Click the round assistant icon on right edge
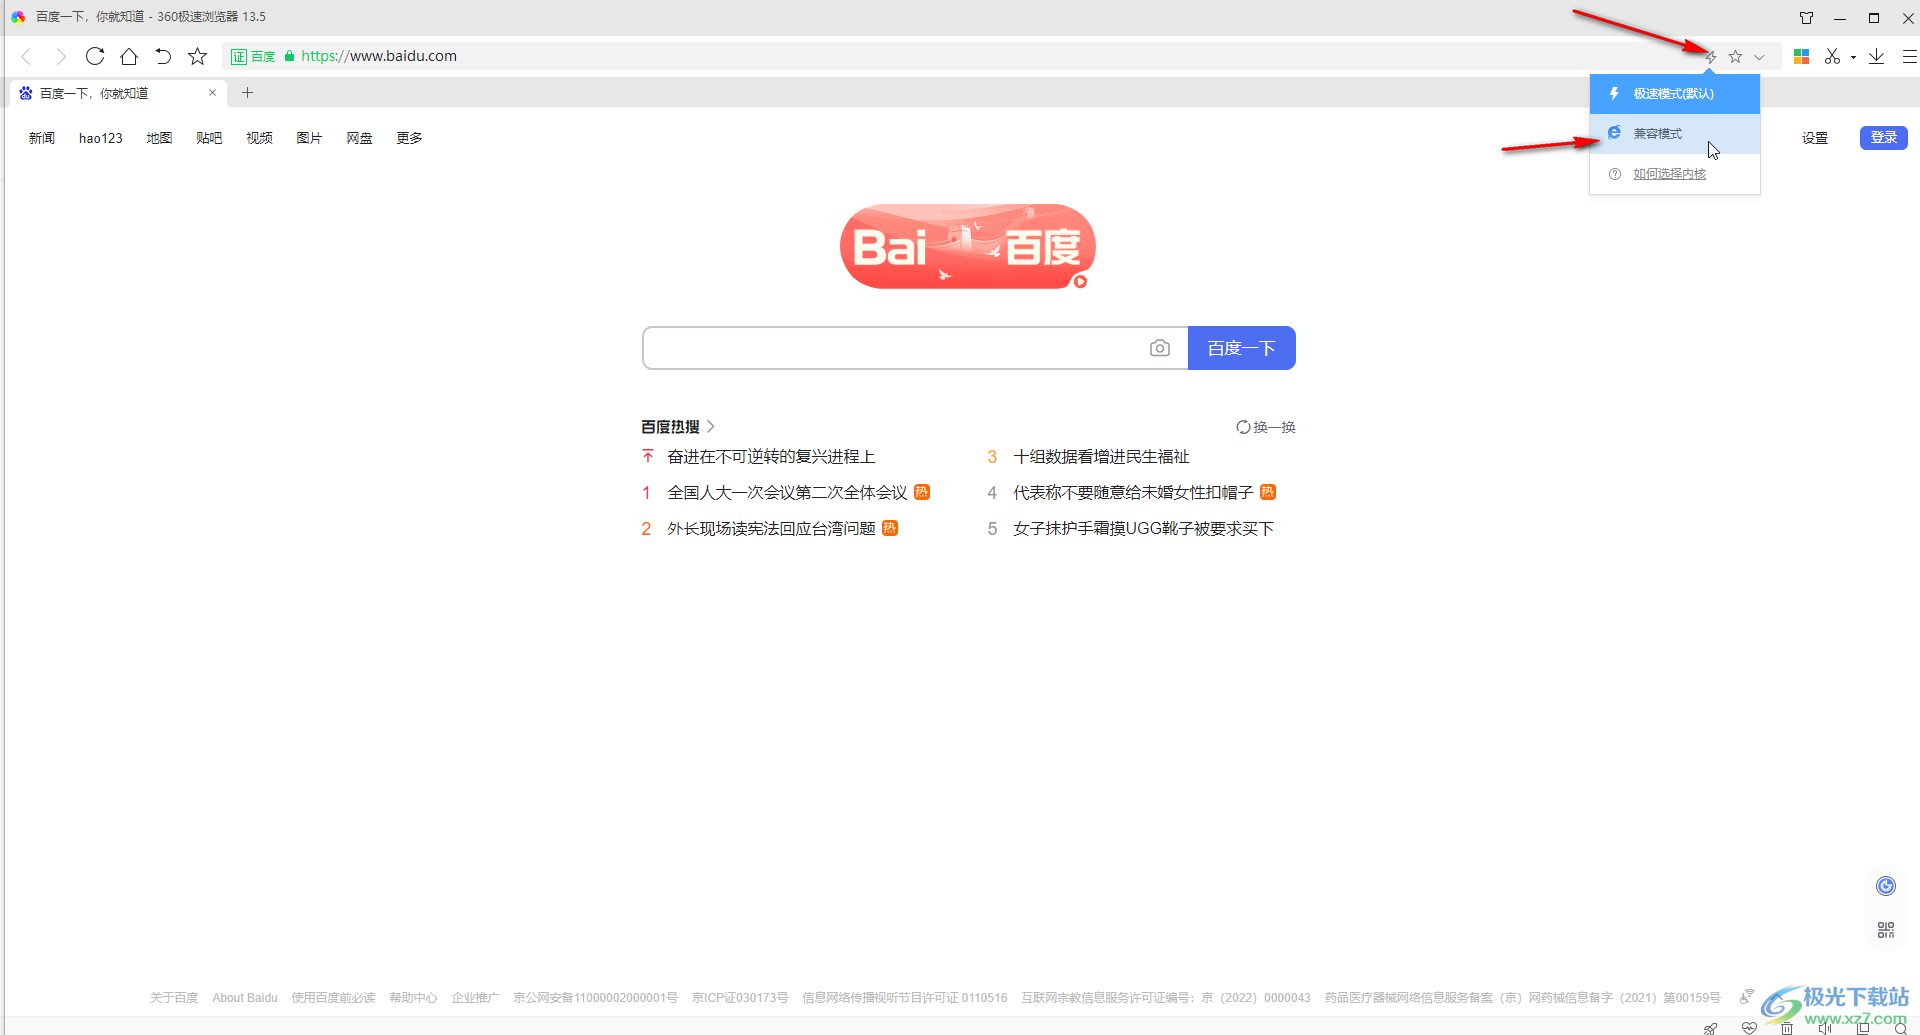The width and height of the screenshot is (1920, 1035). point(1886,886)
